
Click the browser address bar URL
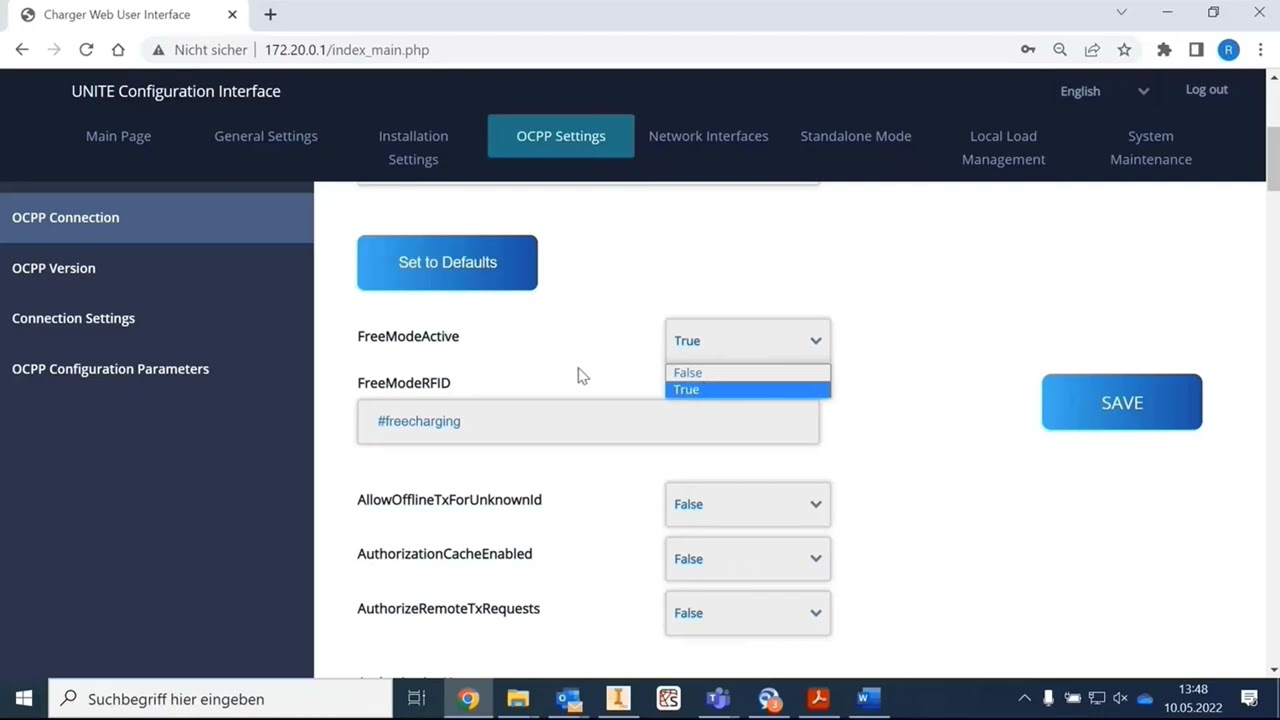[x=347, y=50]
